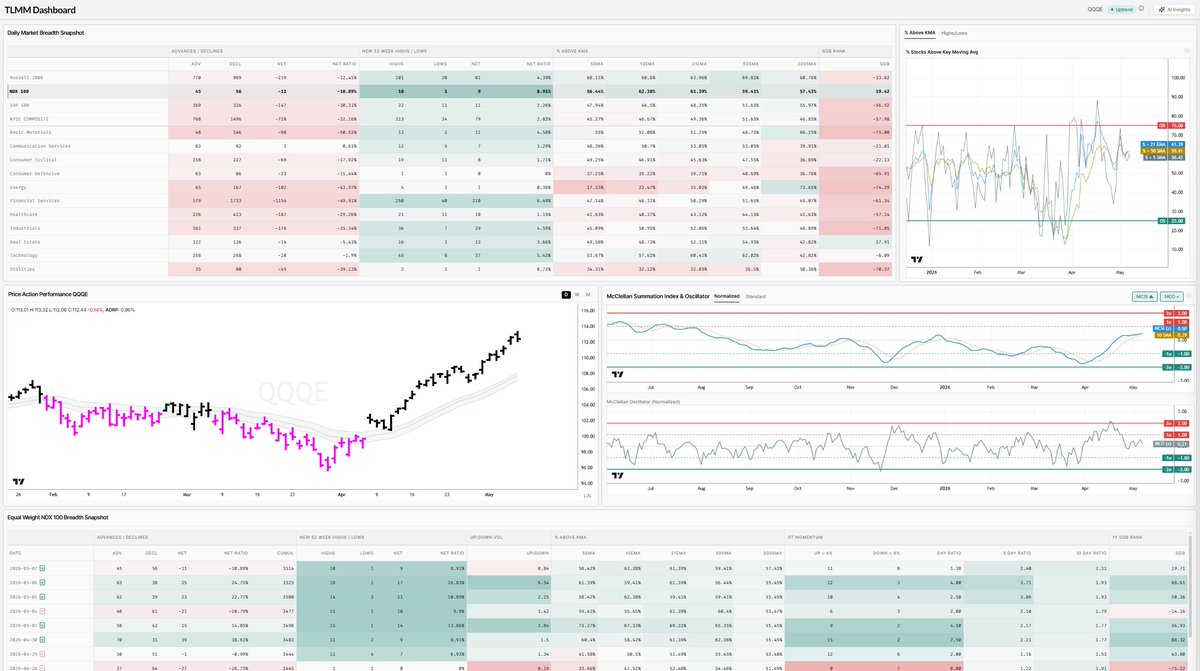This screenshot has height=671, width=1200.
Task: Select the % Above KMA tab
Action: coord(920,32)
